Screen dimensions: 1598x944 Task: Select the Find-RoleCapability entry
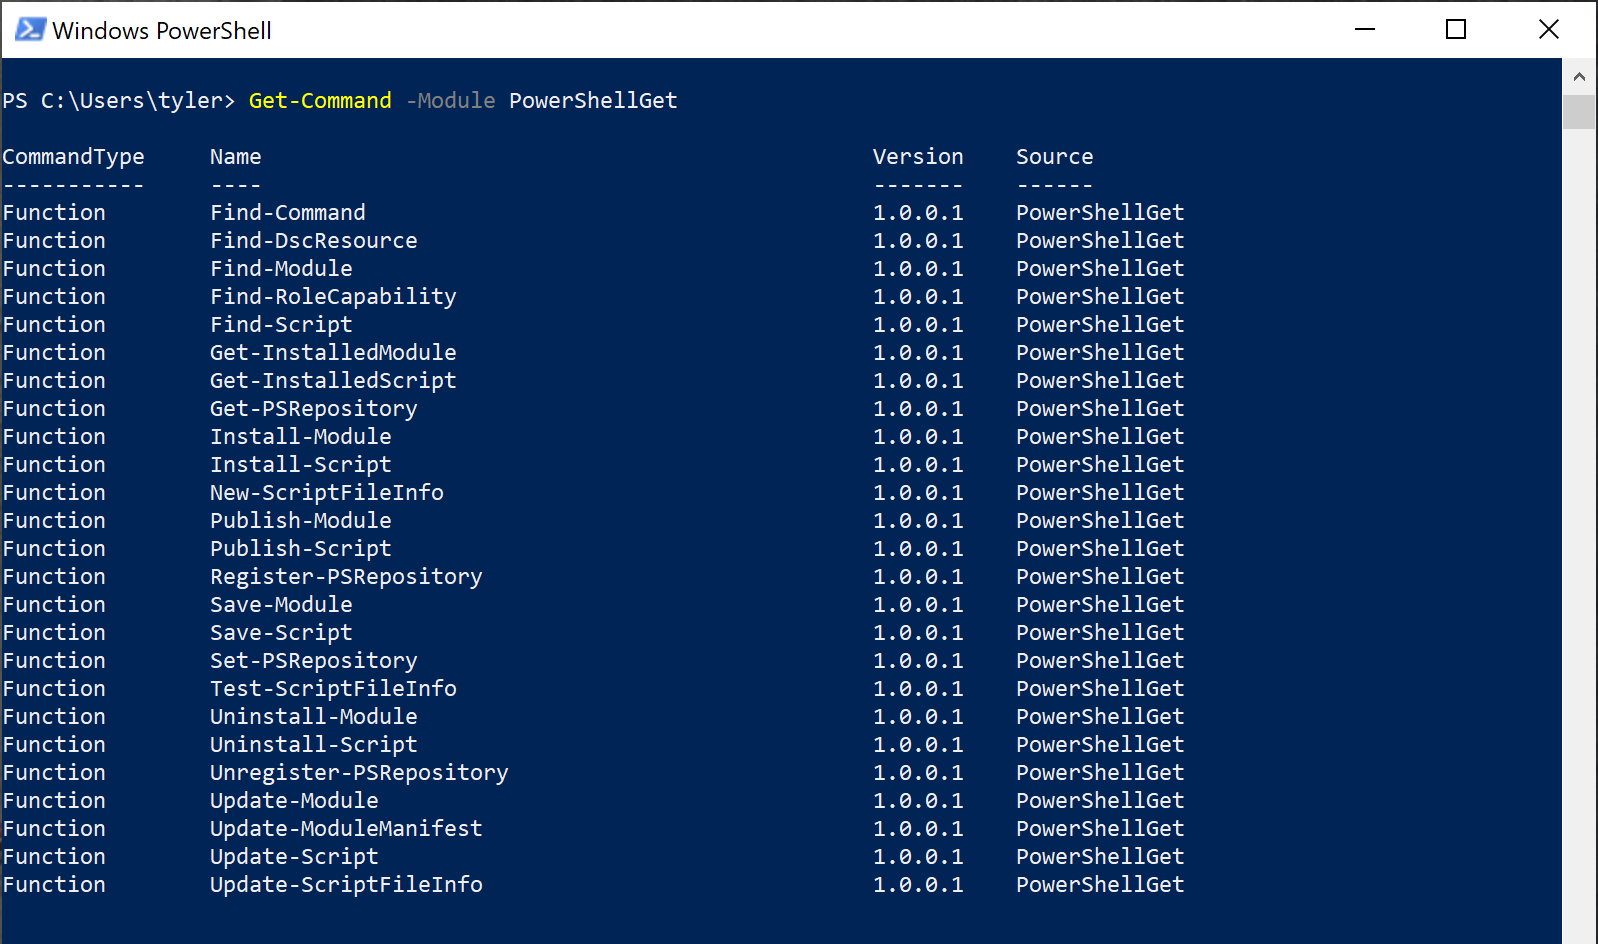tap(333, 297)
